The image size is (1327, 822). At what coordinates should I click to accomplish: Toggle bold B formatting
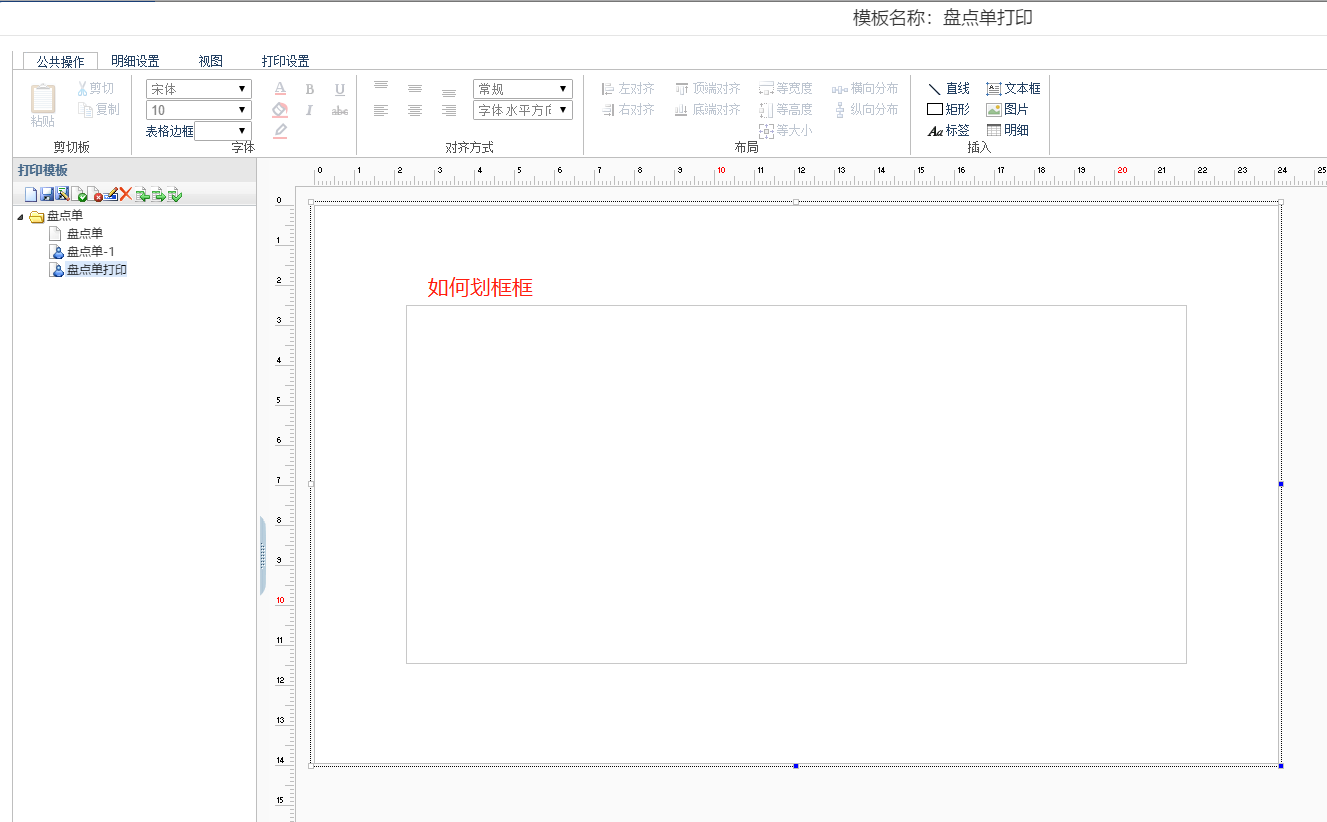tap(310, 89)
